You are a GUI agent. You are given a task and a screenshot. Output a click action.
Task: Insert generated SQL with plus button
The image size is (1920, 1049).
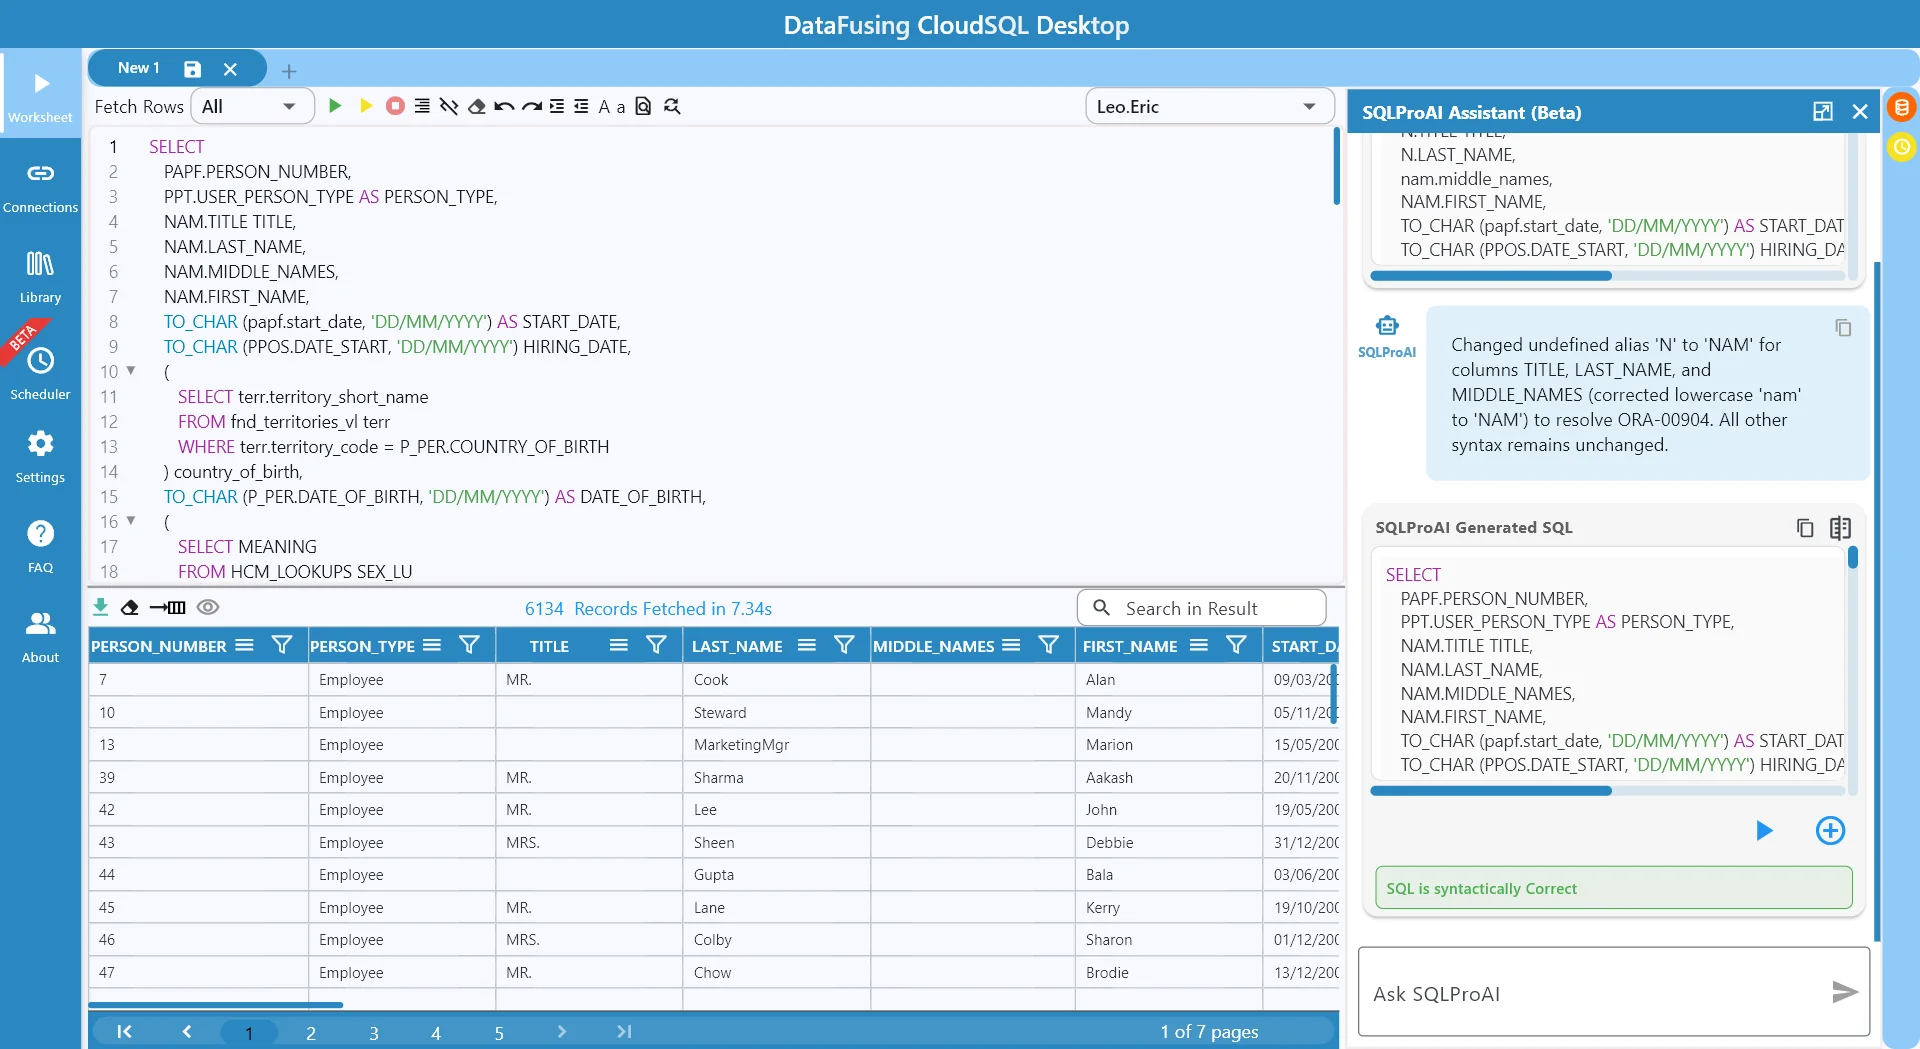(x=1830, y=830)
